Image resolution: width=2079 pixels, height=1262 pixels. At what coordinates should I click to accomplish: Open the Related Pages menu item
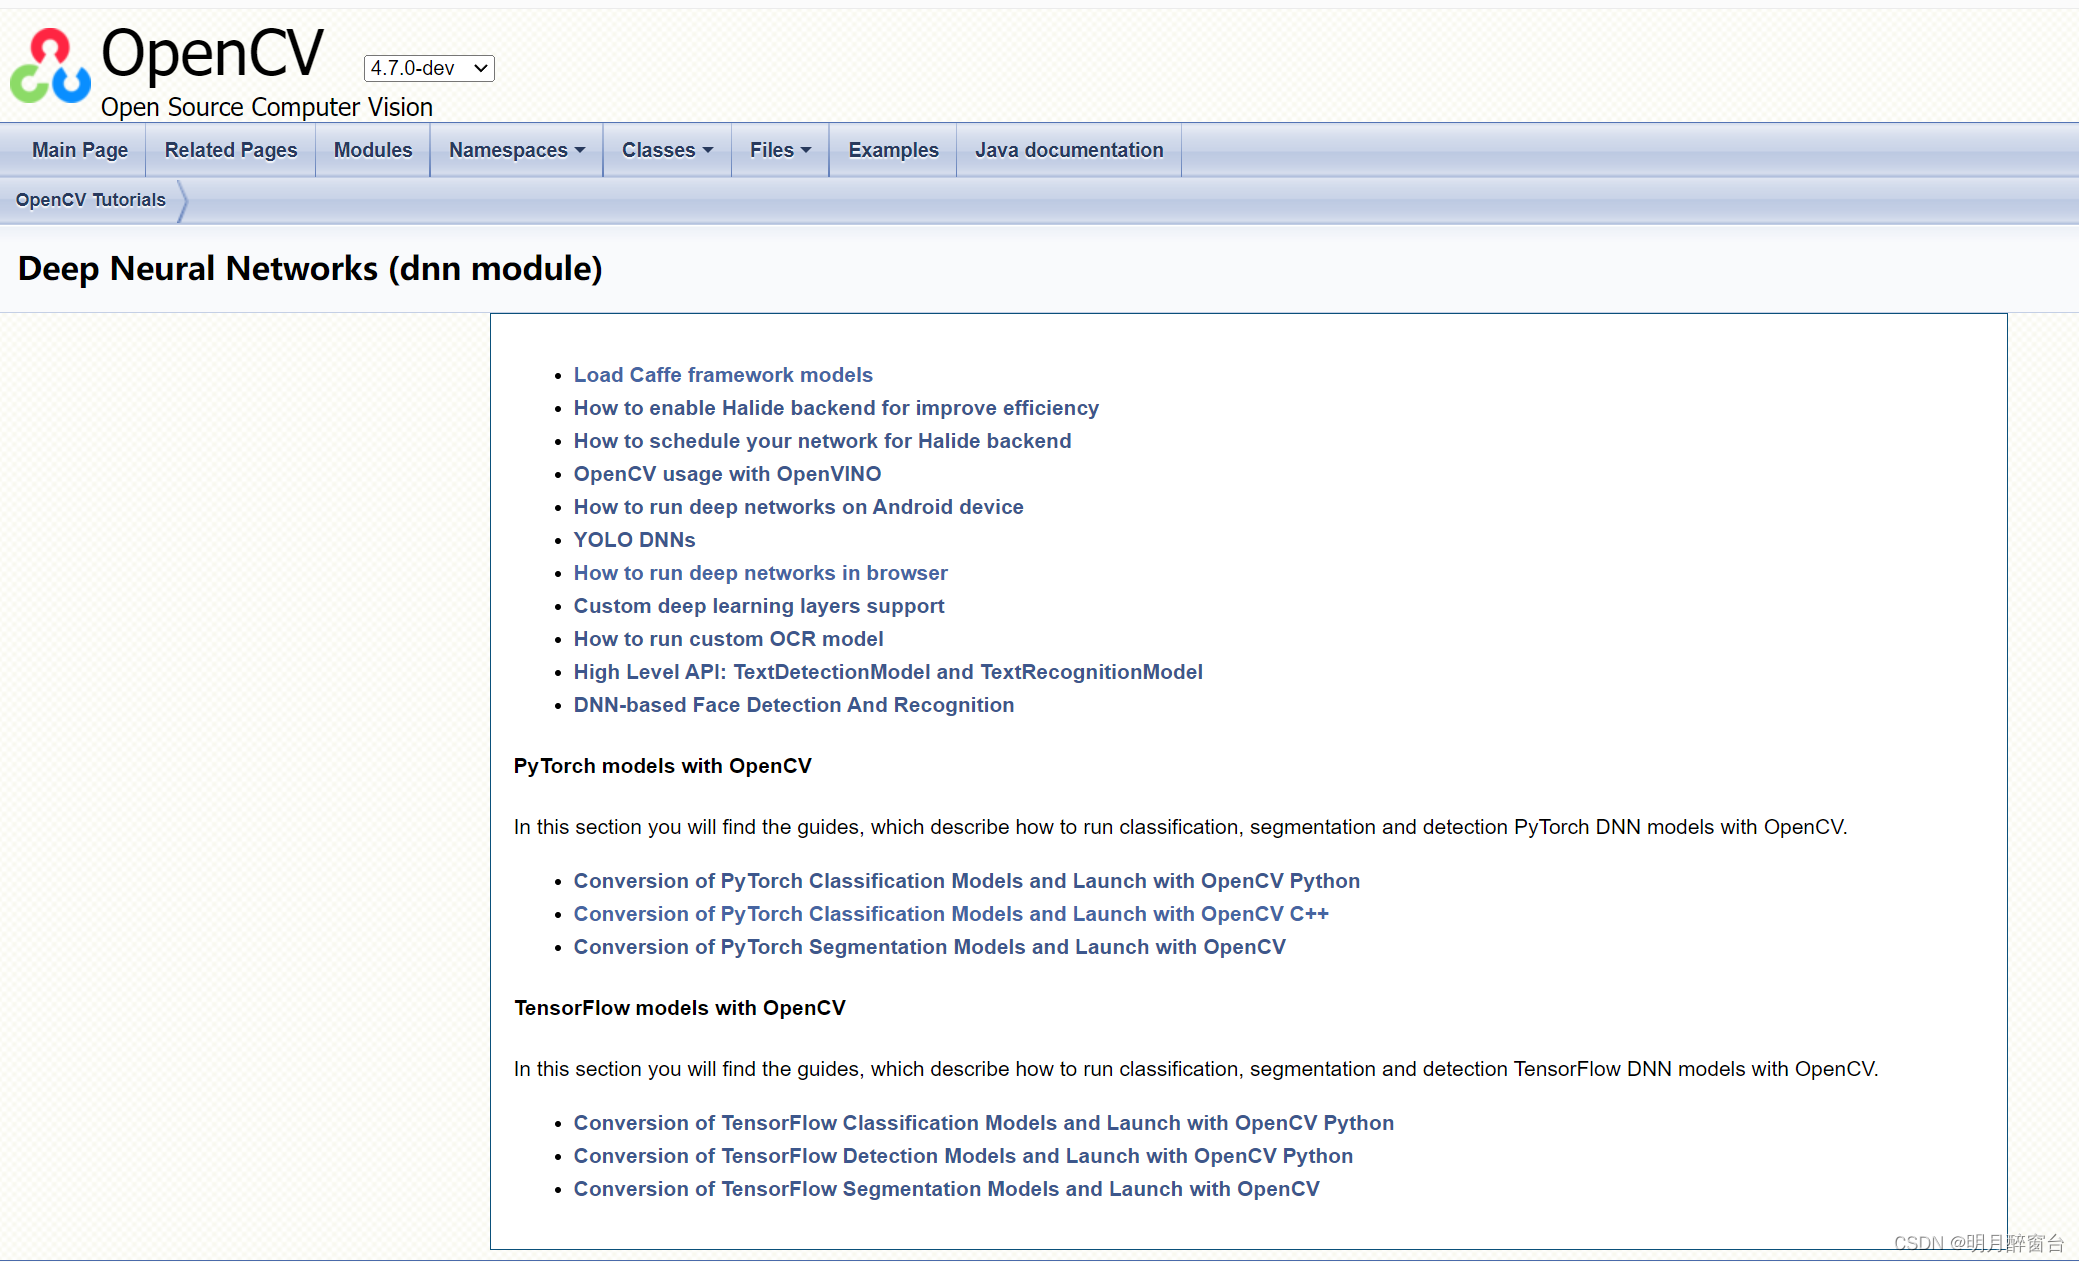[231, 150]
